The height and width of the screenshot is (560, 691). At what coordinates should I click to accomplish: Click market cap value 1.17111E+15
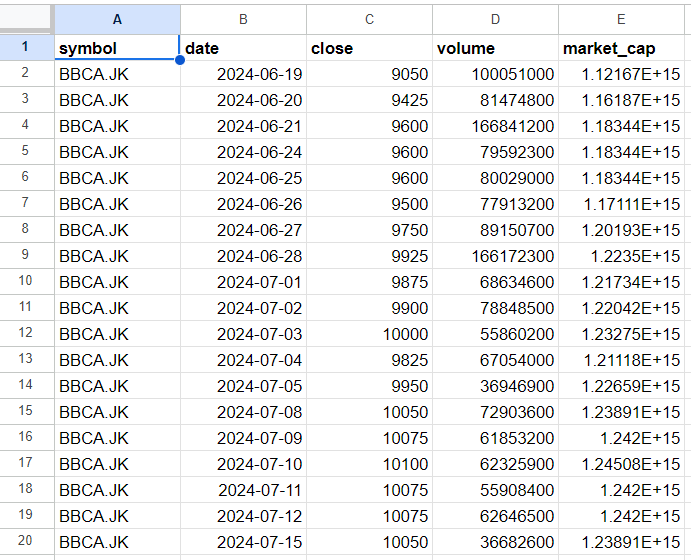621,204
